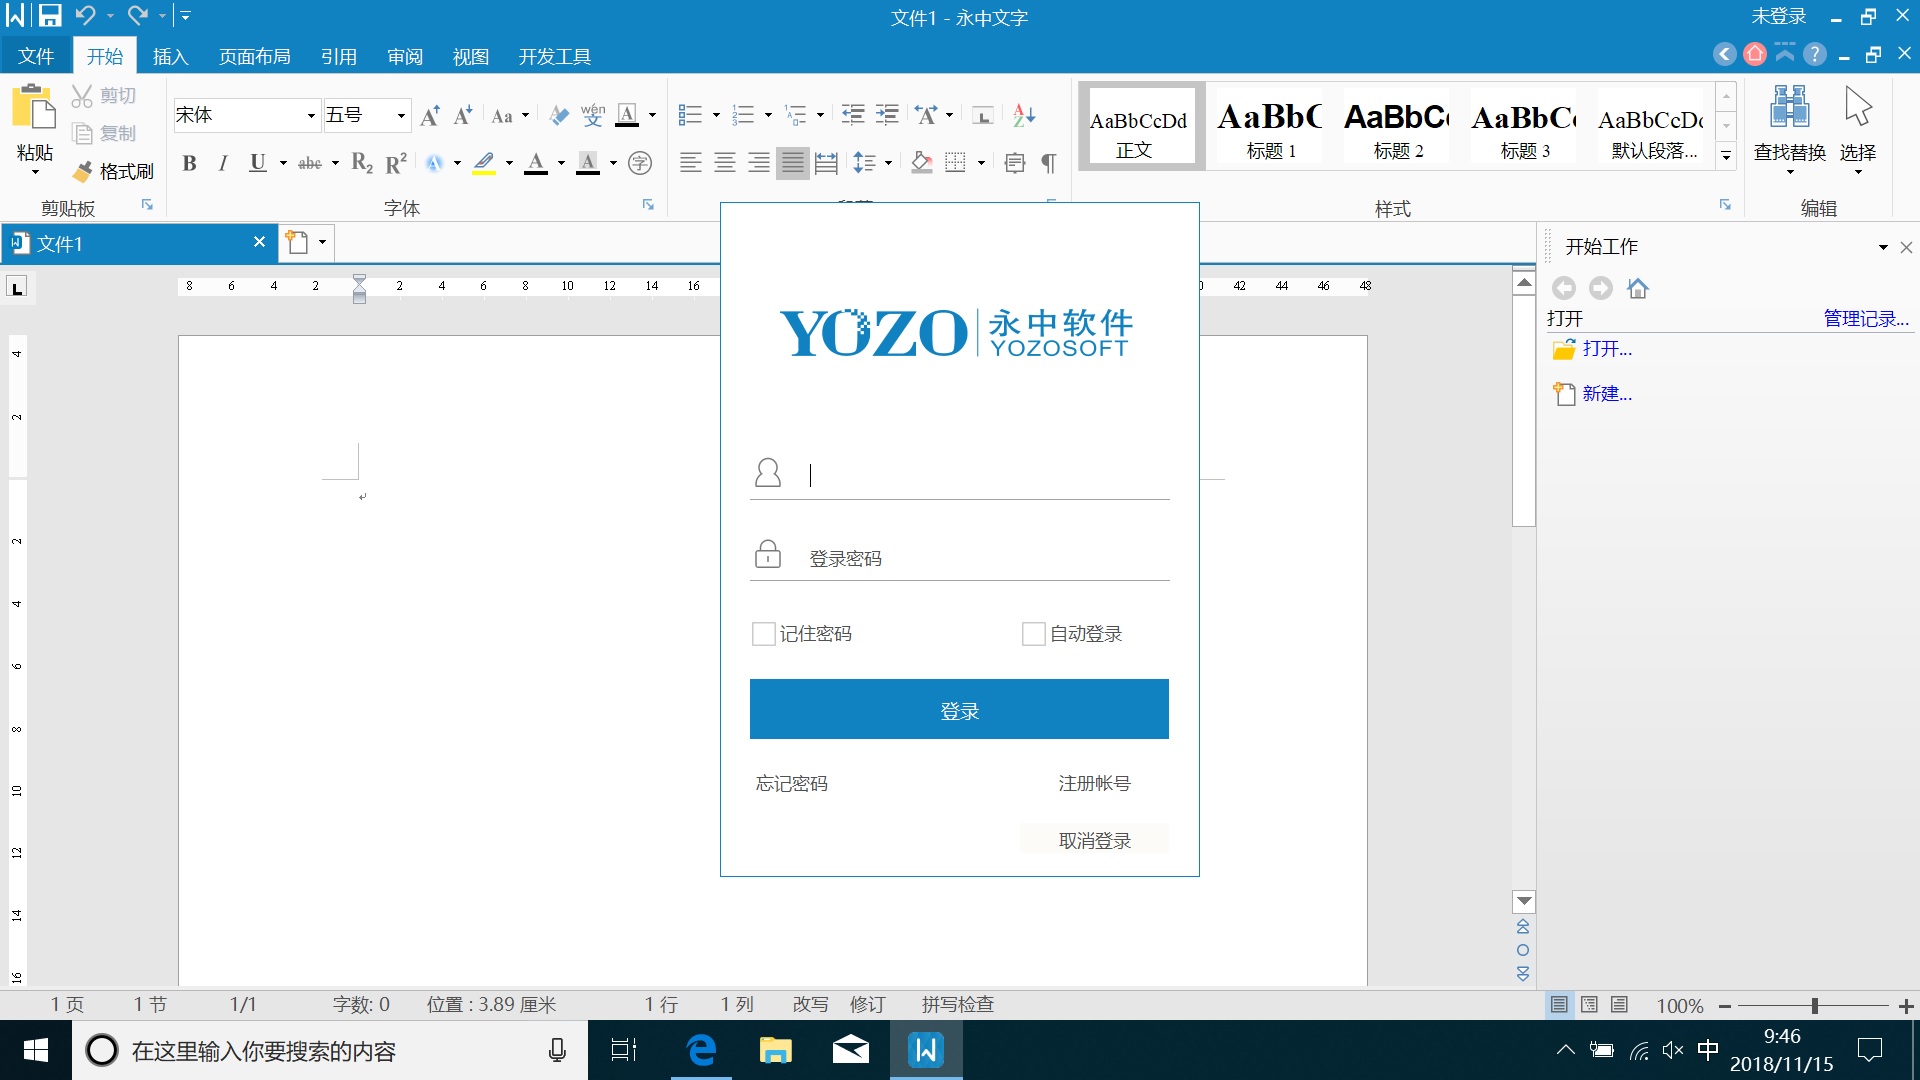The image size is (1920, 1080).
Task: Click the numbered list icon
Action: pos(743,116)
